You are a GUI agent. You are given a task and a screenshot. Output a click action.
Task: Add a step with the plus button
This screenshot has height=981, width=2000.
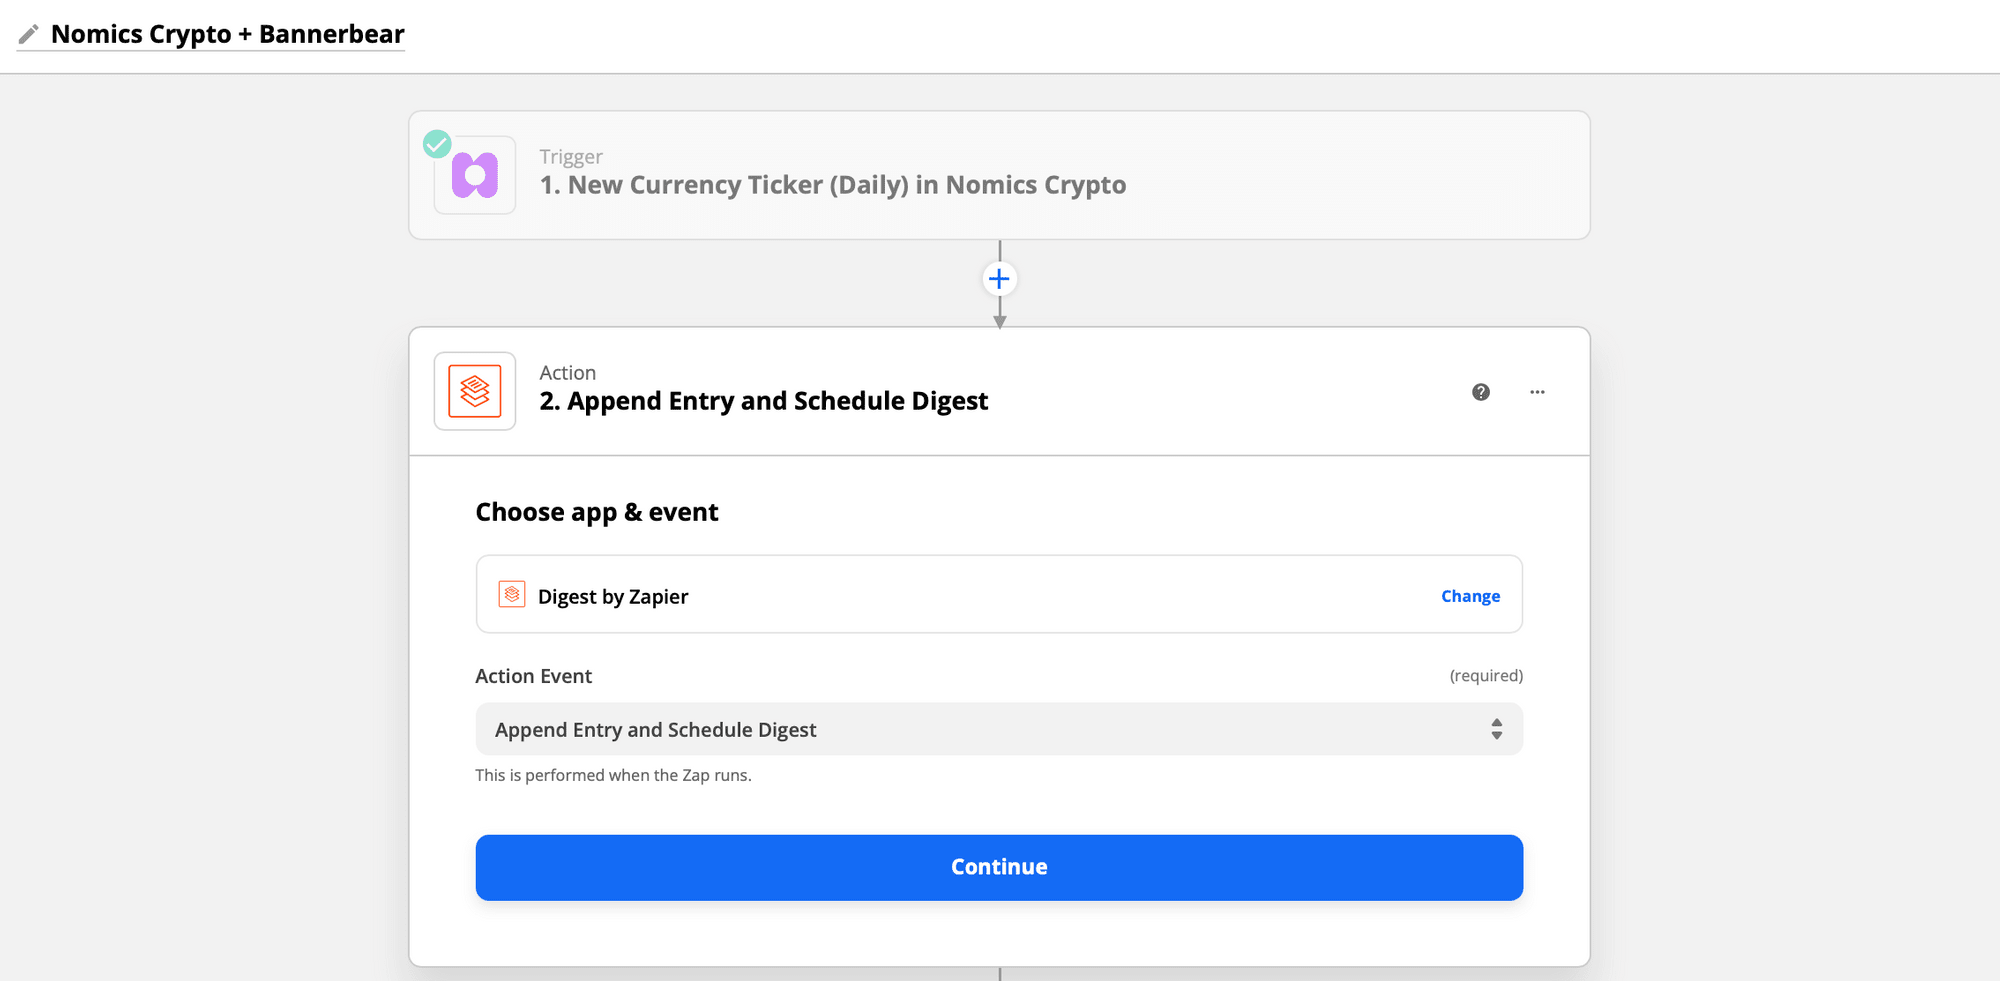(999, 278)
